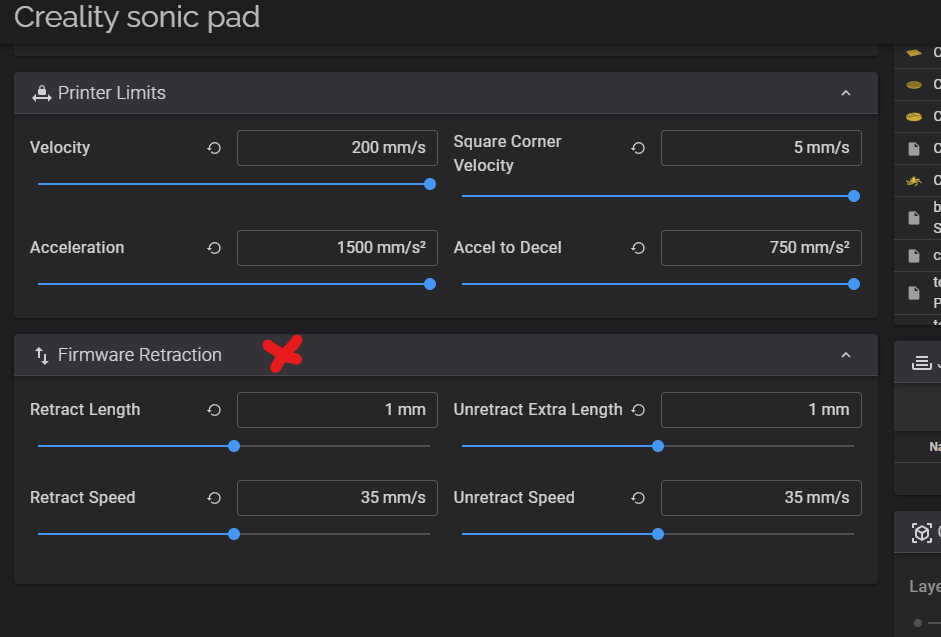Select the yellow octopus model thumbnail

913,181
